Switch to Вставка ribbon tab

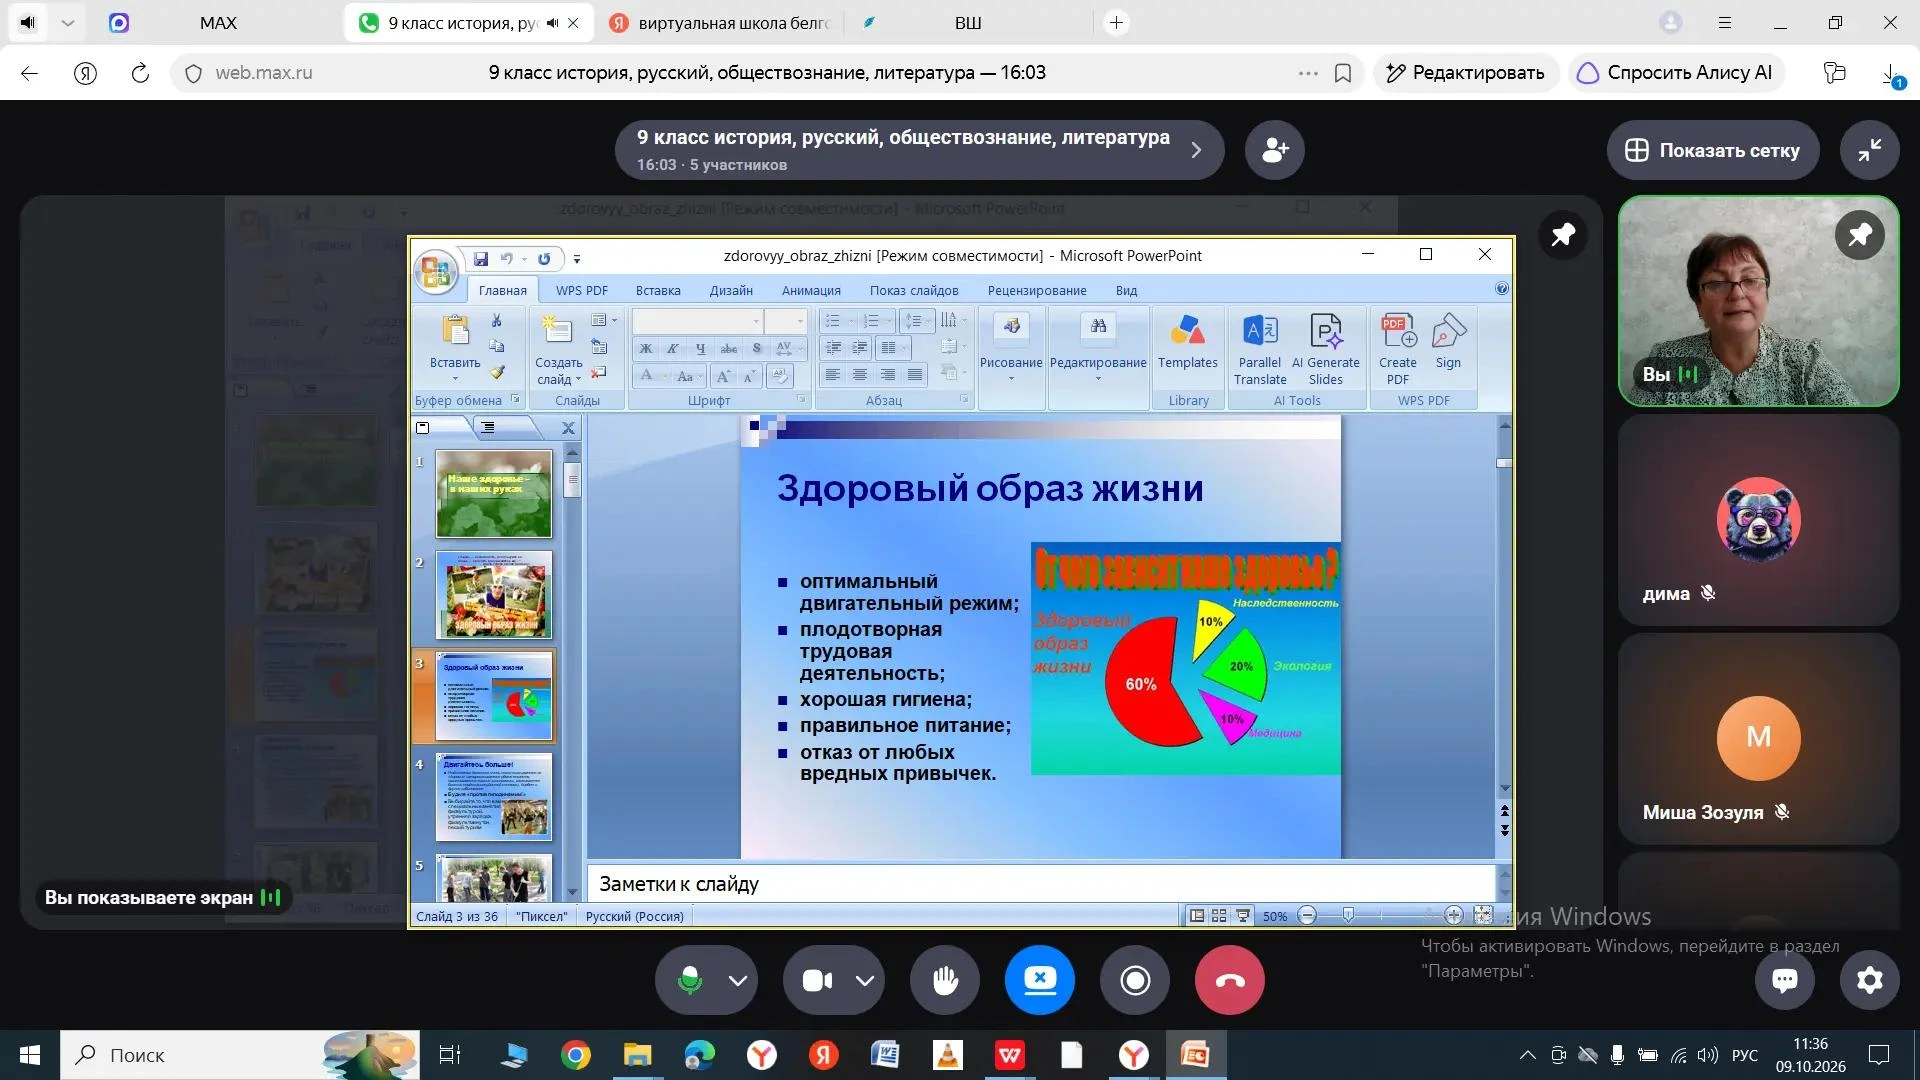[x=658, y=290]
